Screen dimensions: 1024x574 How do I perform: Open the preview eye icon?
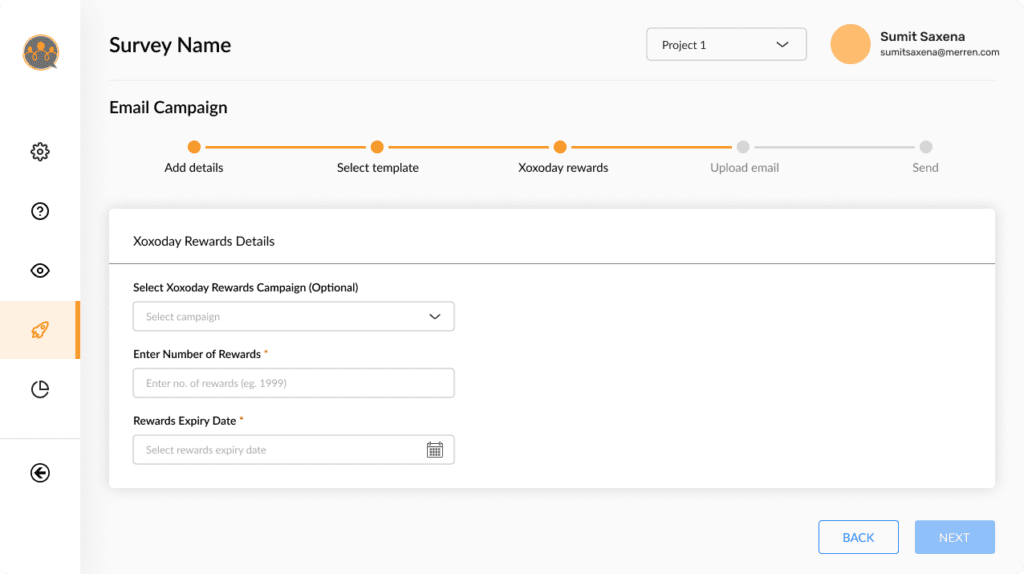40,270
